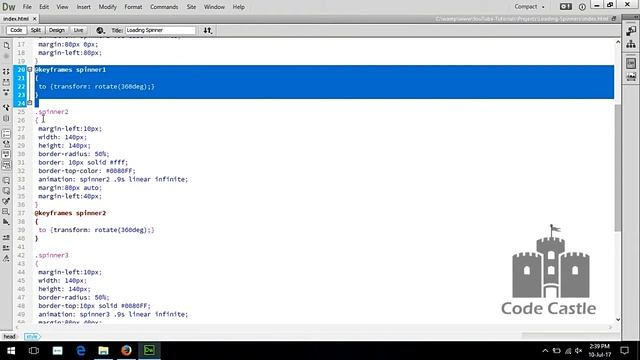Open the Edit menu
640x360 pixels.
point(44,7)
